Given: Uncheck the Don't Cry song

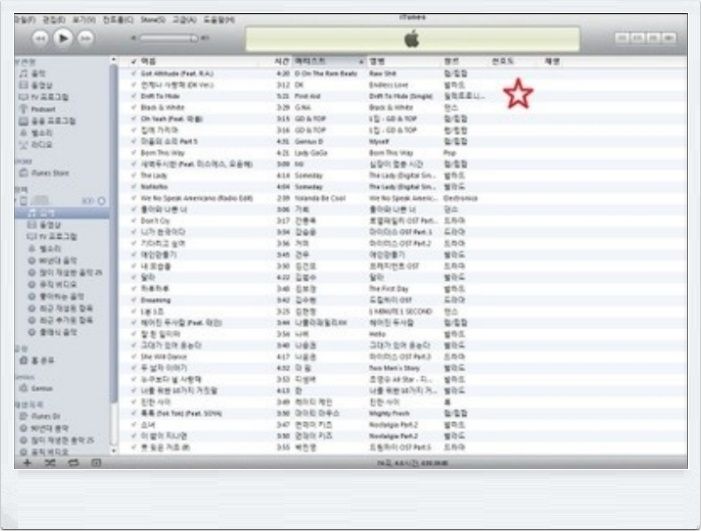Looking at the screenshot, I should point(134,221).
